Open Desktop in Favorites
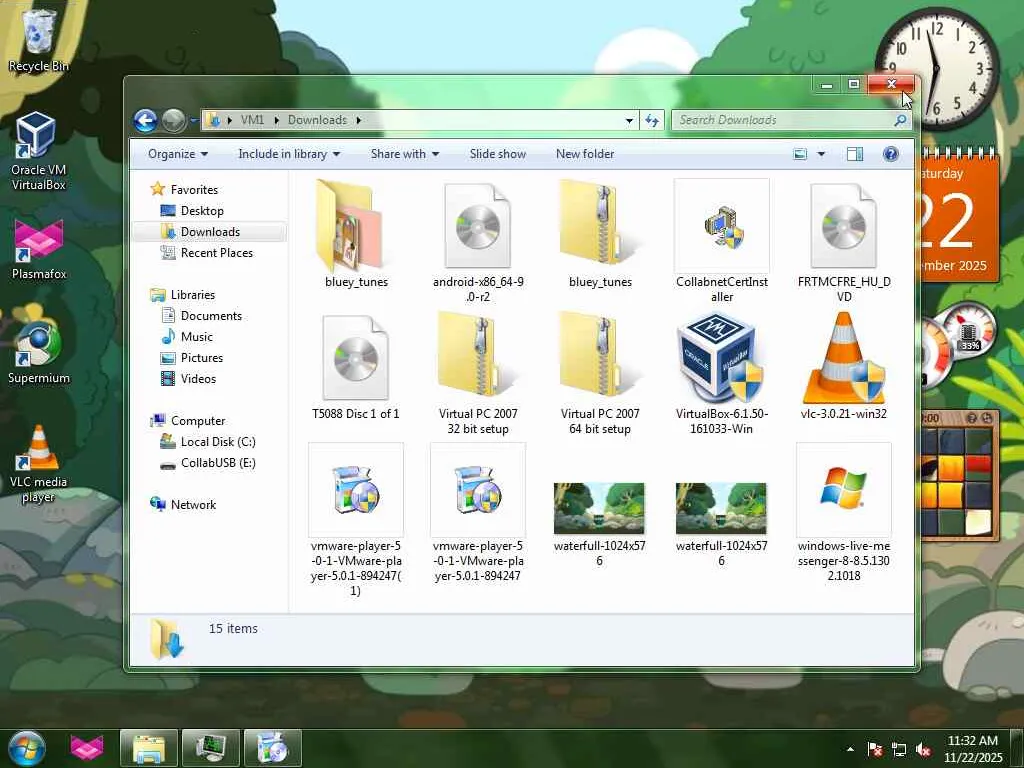Image resolution: width=1024 pixels, height=768 pixels. click(202, 210)
